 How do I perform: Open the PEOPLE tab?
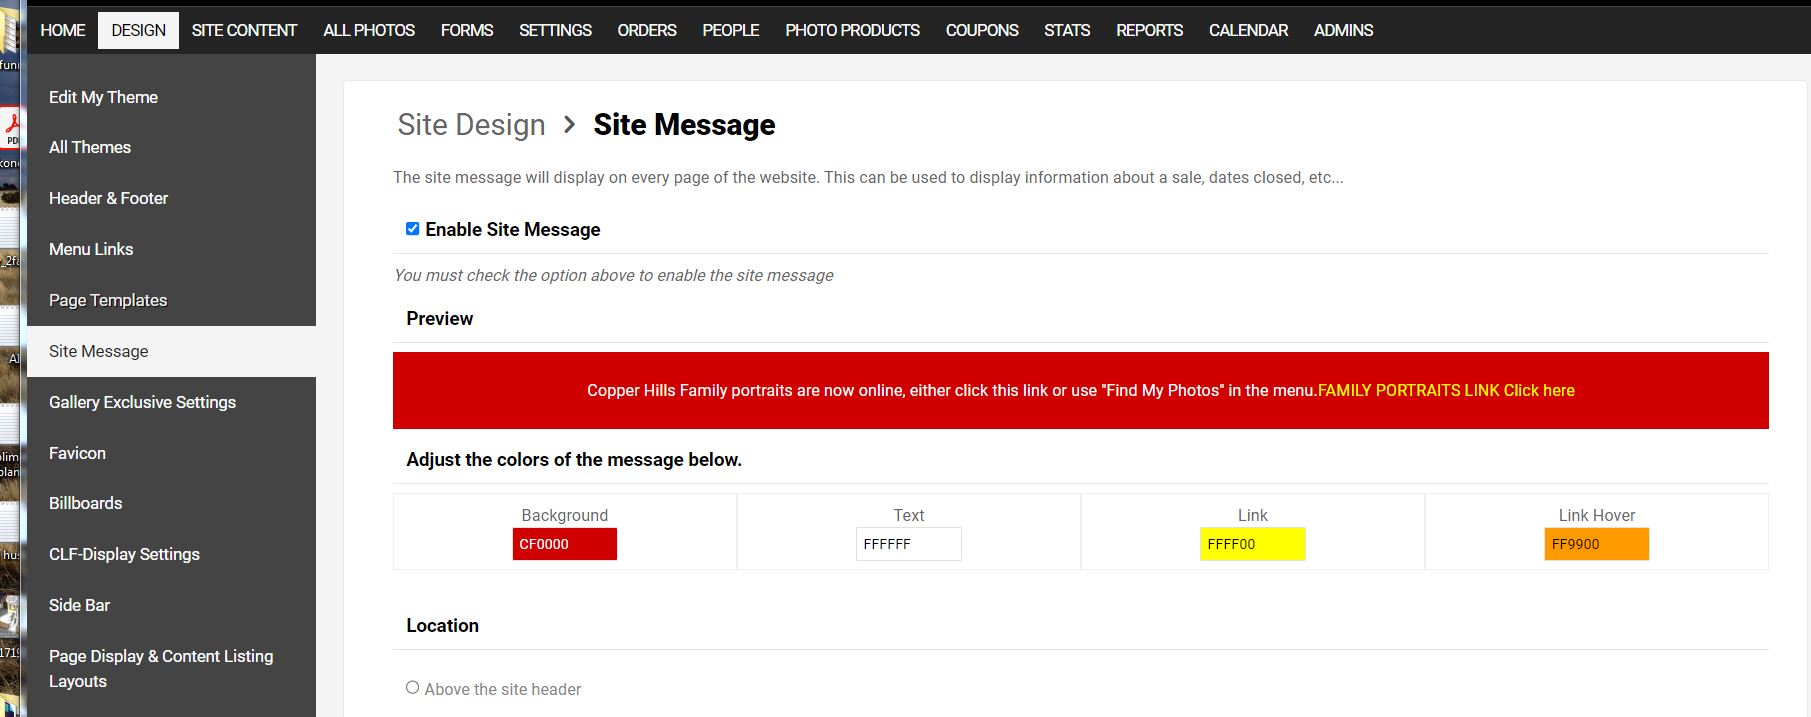pos(730,30)
